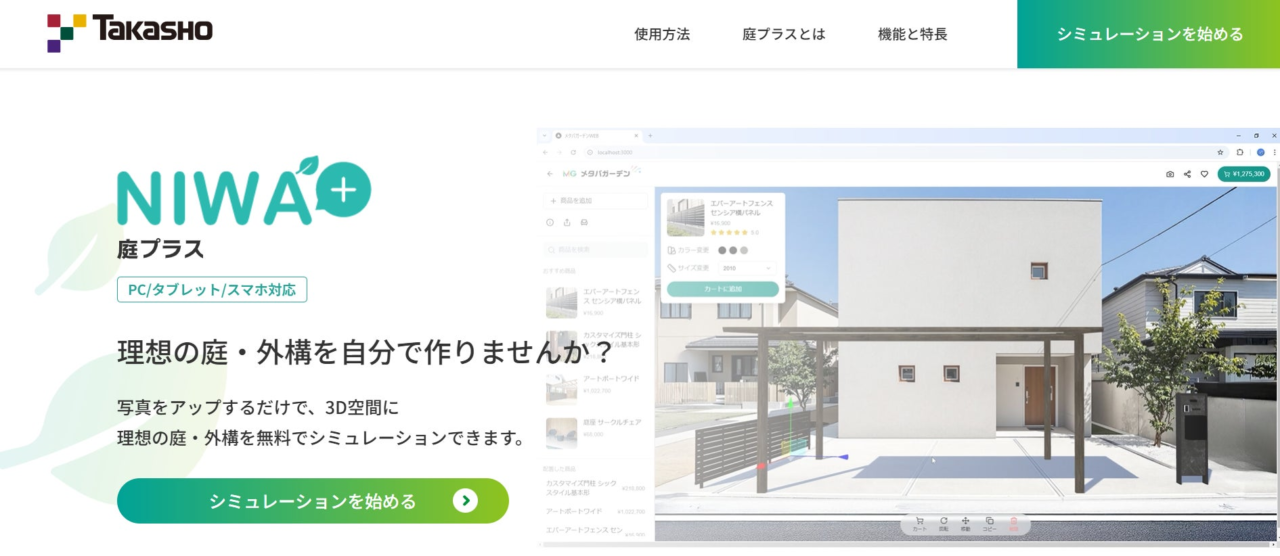The height and width of the screenshot is (556, 1280).
Task: Click the カート icon in the demo bottom toolbar
Action: (919, 523)
